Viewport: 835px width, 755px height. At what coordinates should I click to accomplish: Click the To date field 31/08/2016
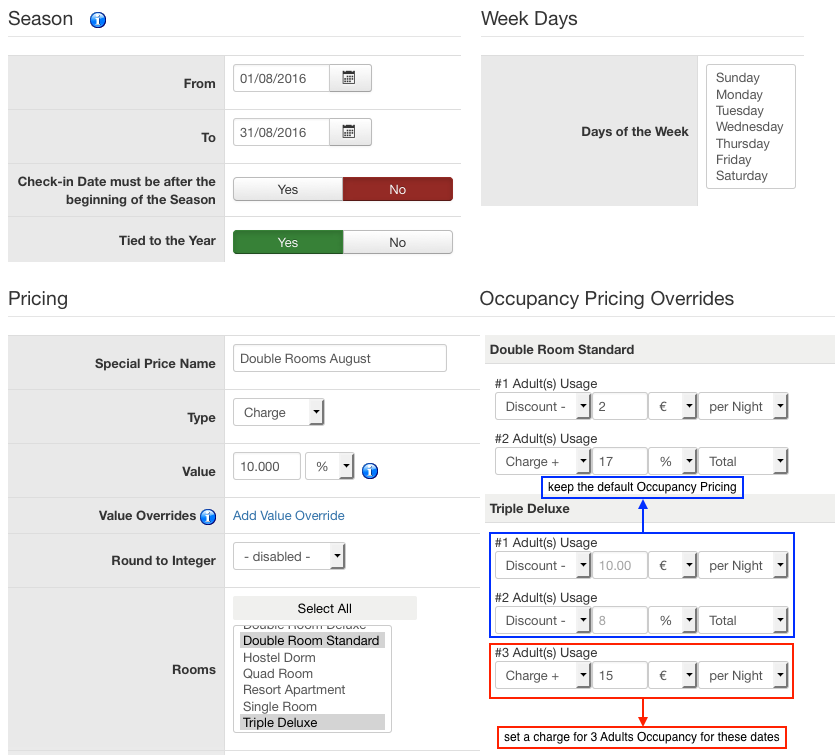pyautogui.click(x=281, y=132)
